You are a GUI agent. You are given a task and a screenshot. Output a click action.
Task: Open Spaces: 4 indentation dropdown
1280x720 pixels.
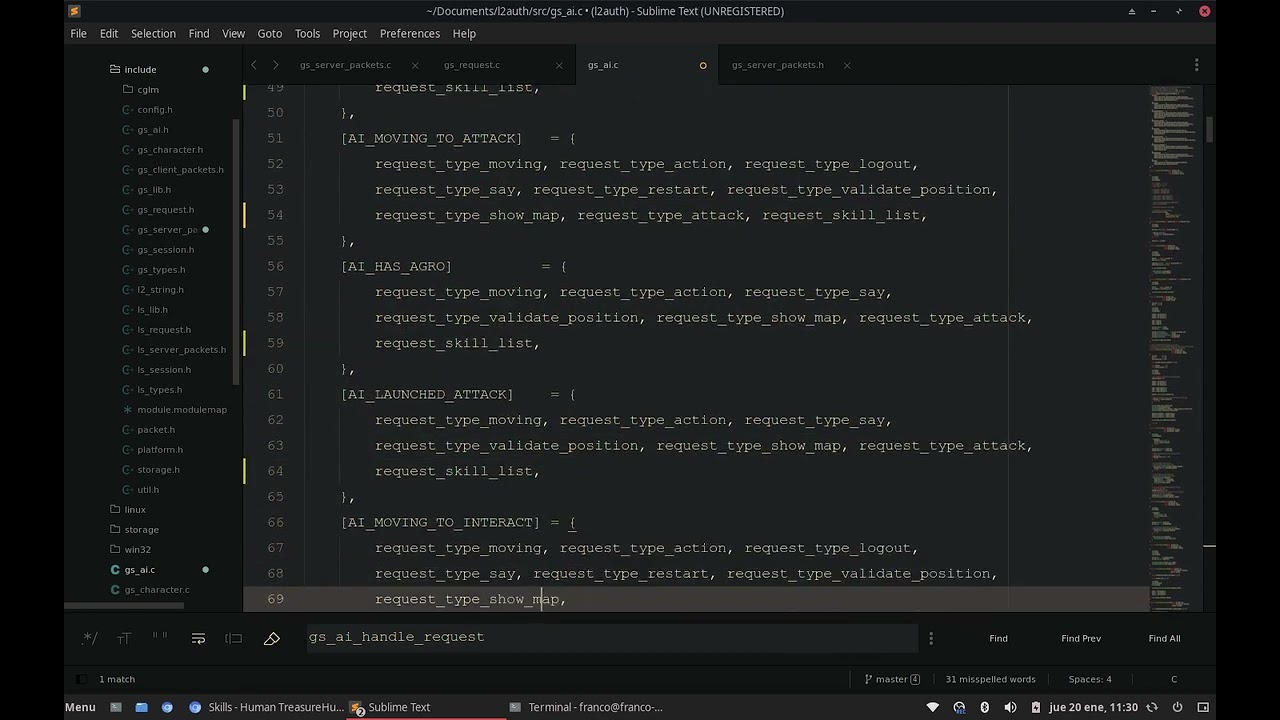[x=1090, y=679]
